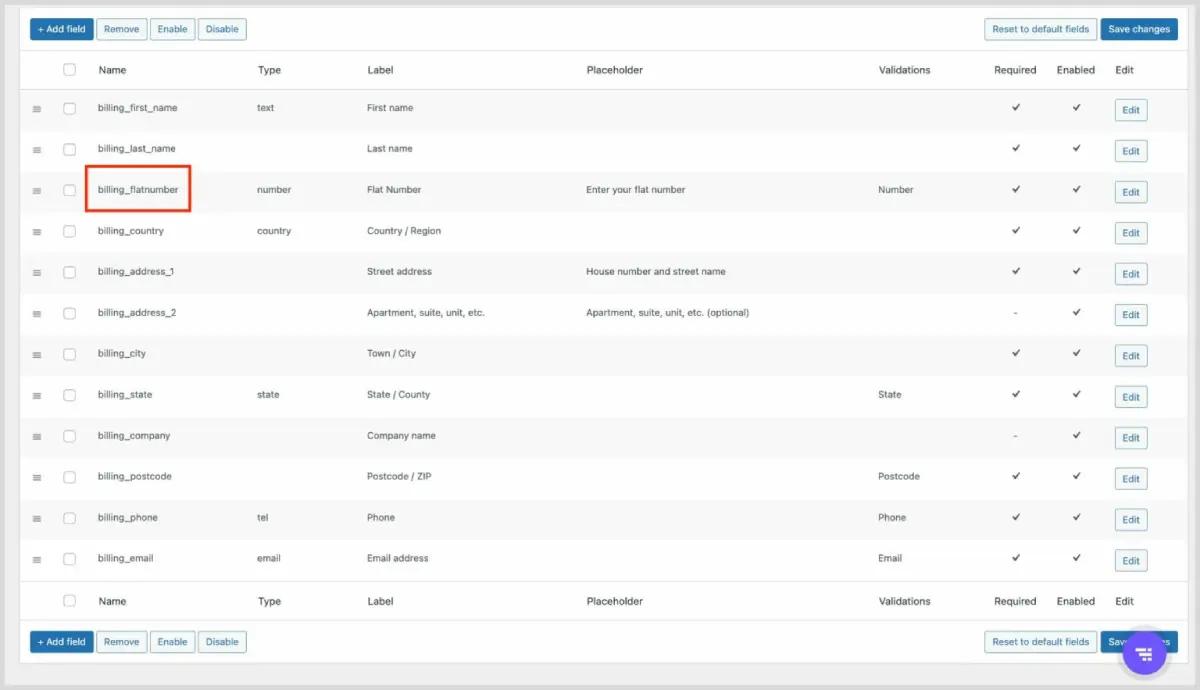Click the drag handle for billing_country row
This screenshot has width=1200, height=690.
pos(37,232)
